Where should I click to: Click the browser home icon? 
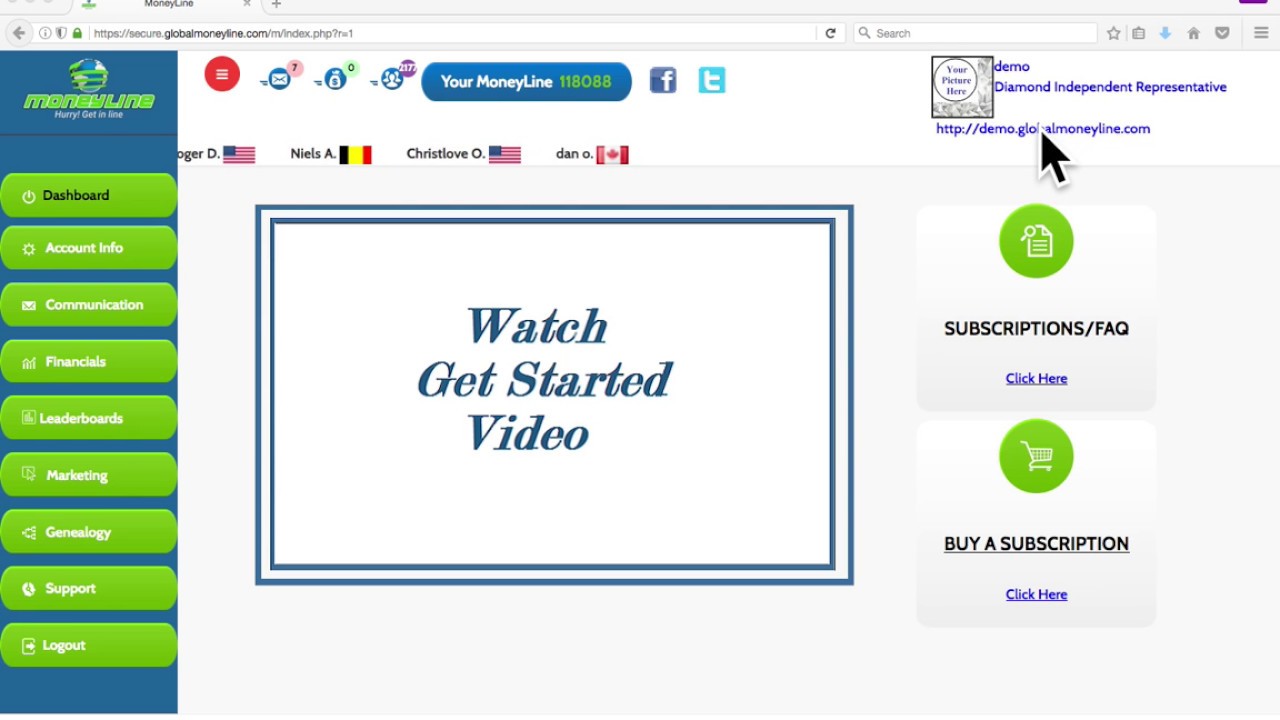(x=1193, y=33)
